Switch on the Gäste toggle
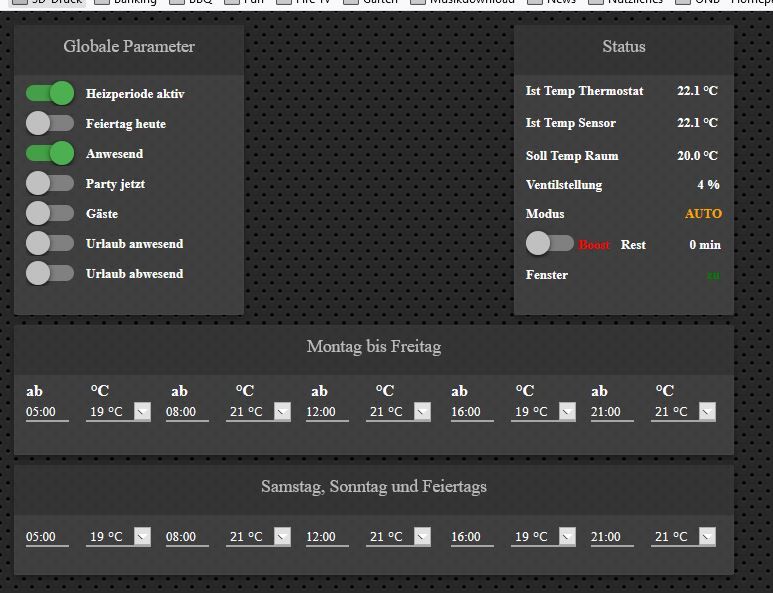773x593 pixels. tap(50, 213)
